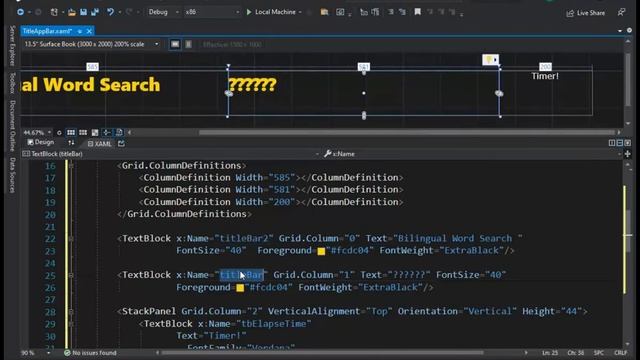Select the ?????? TextBlock in the designer

(252, 85)
